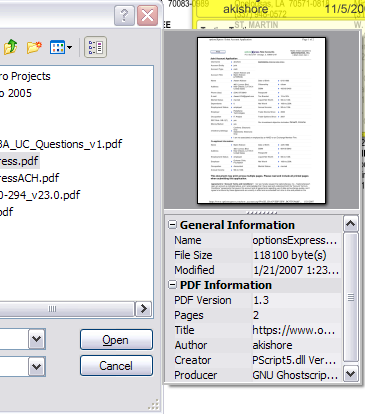The image size is (365, 414).
Task: Click the PDF page preview thumbnail
Action: tap(261, 120)
